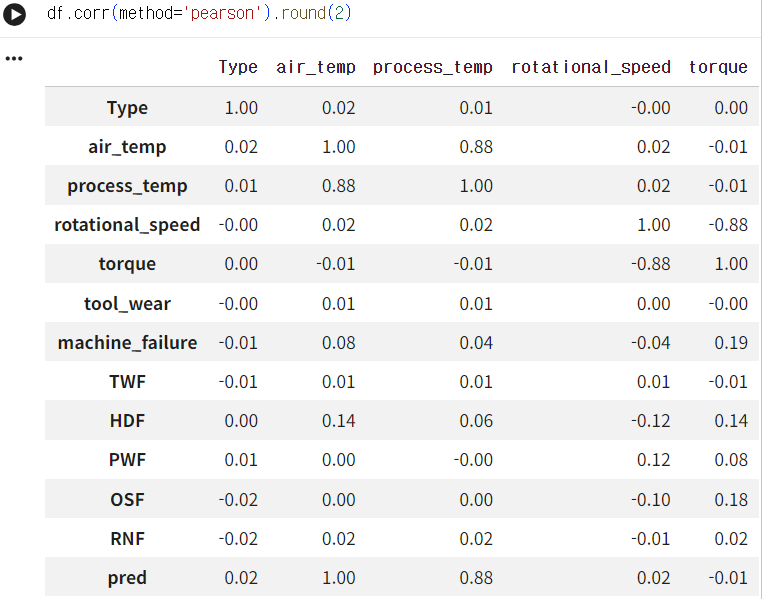This screenshot has height=599, width=763.
Task: Click torque value 0.19 in machine_failure row
Action: tap(731, 343)
